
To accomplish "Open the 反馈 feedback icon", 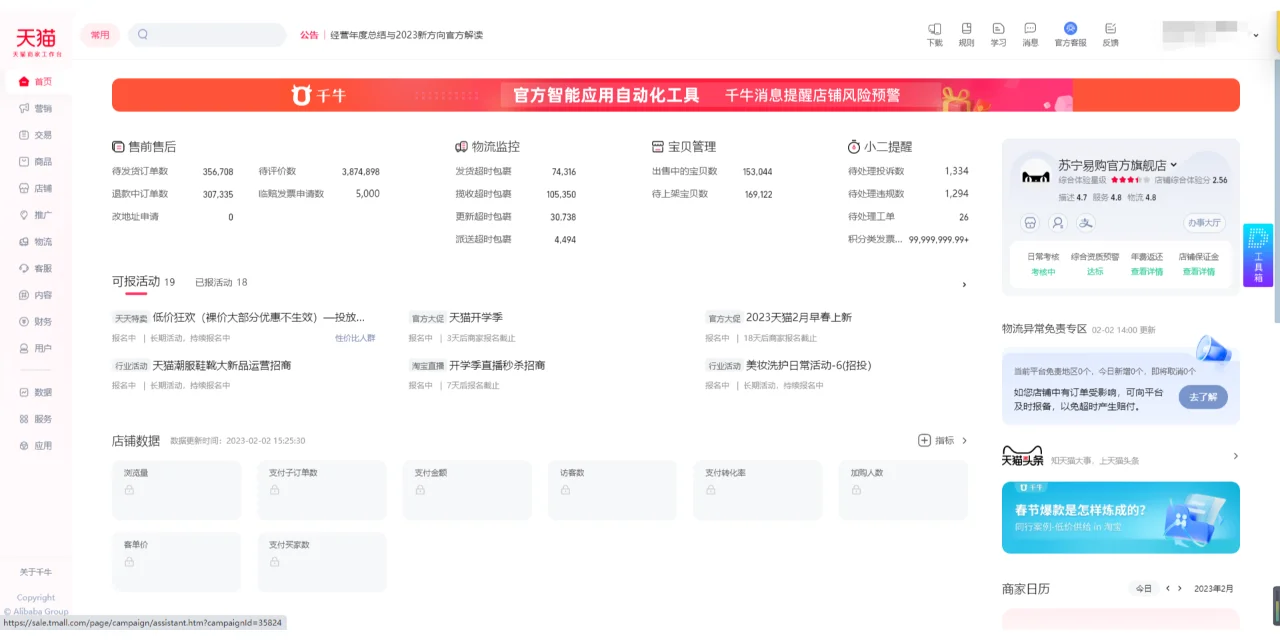I will coord(1110,28).
